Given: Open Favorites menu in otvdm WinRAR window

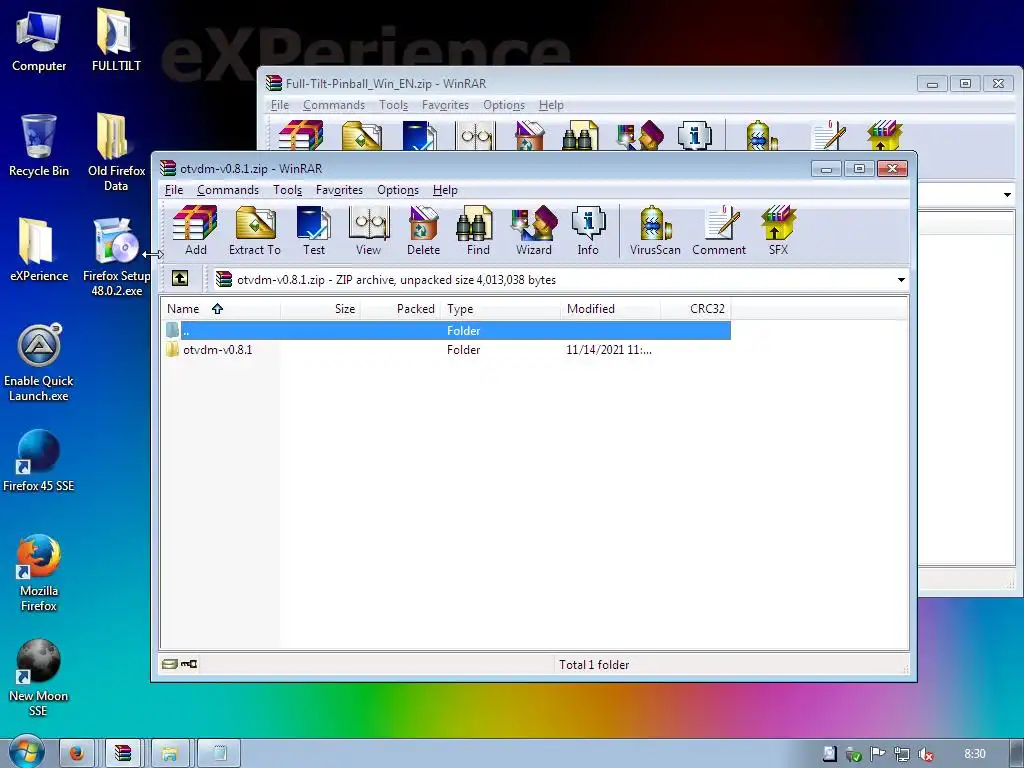Looking at the screenshot, I should point(339,189).
